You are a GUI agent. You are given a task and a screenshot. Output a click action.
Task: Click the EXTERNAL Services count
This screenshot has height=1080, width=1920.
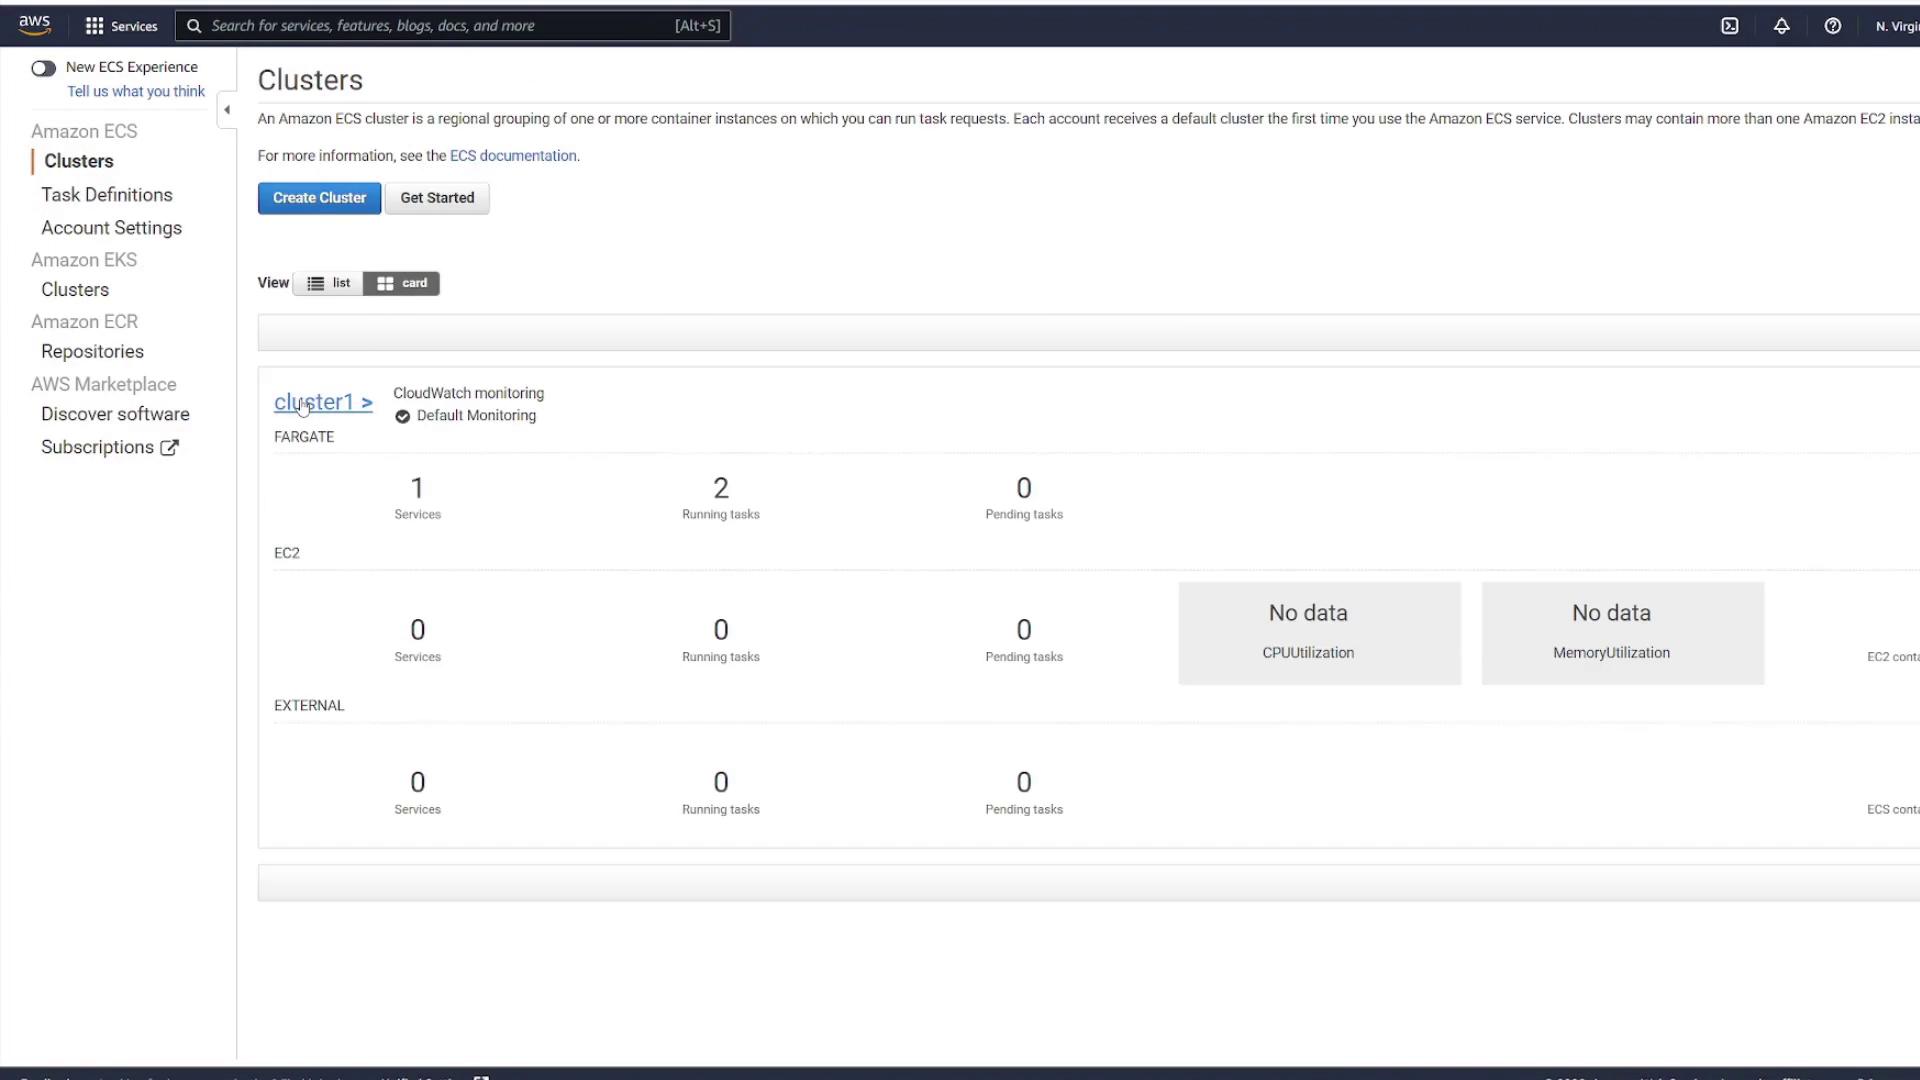click(417, 782)
